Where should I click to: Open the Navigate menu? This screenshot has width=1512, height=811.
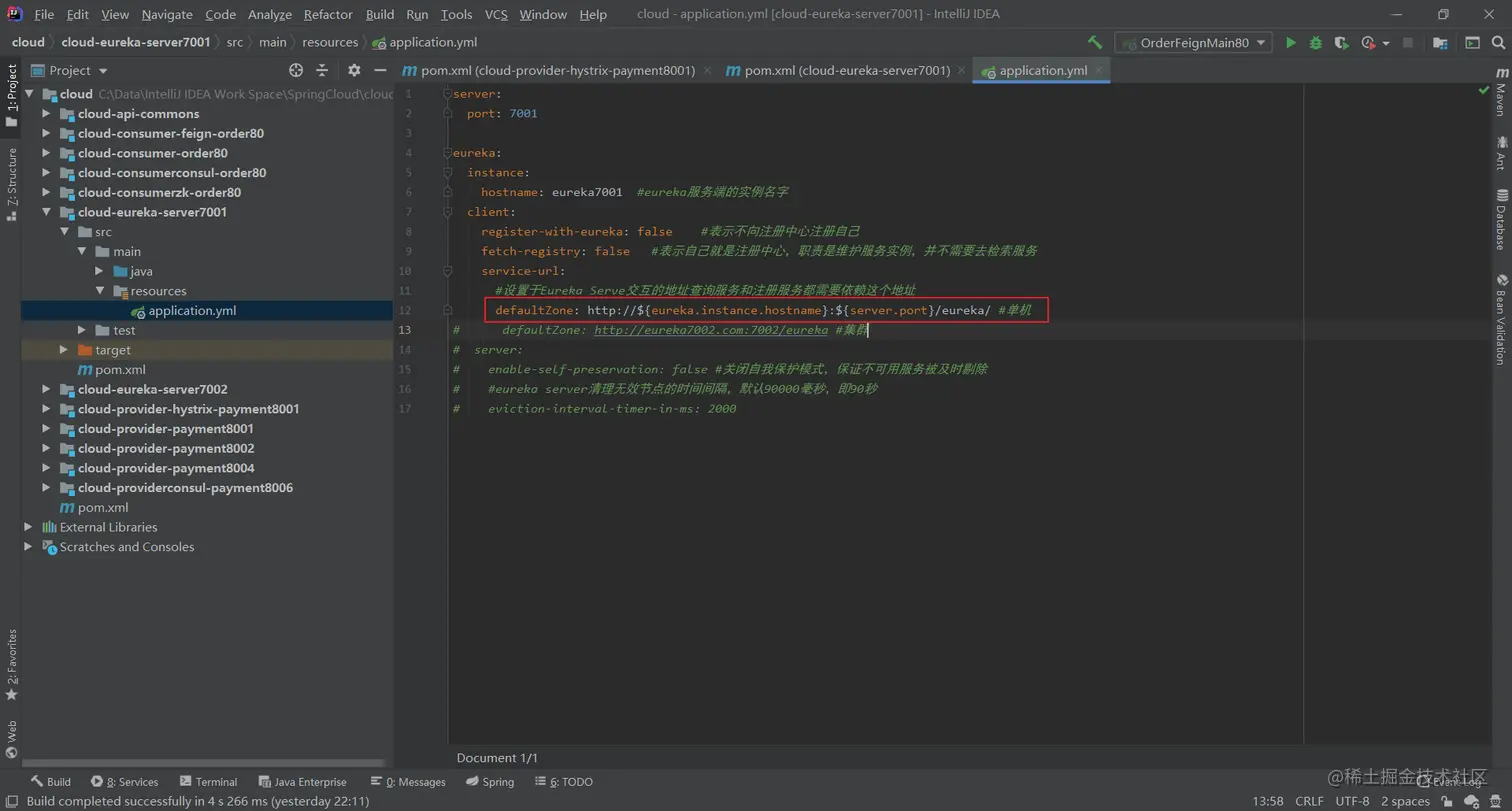167,14
